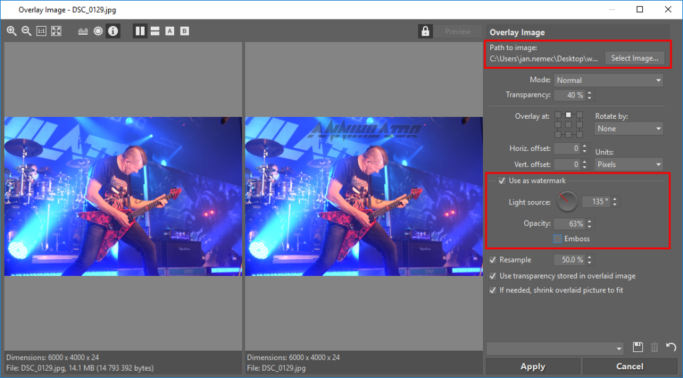
Task: Click the Path to image text field
Action: tap(544, 59)
